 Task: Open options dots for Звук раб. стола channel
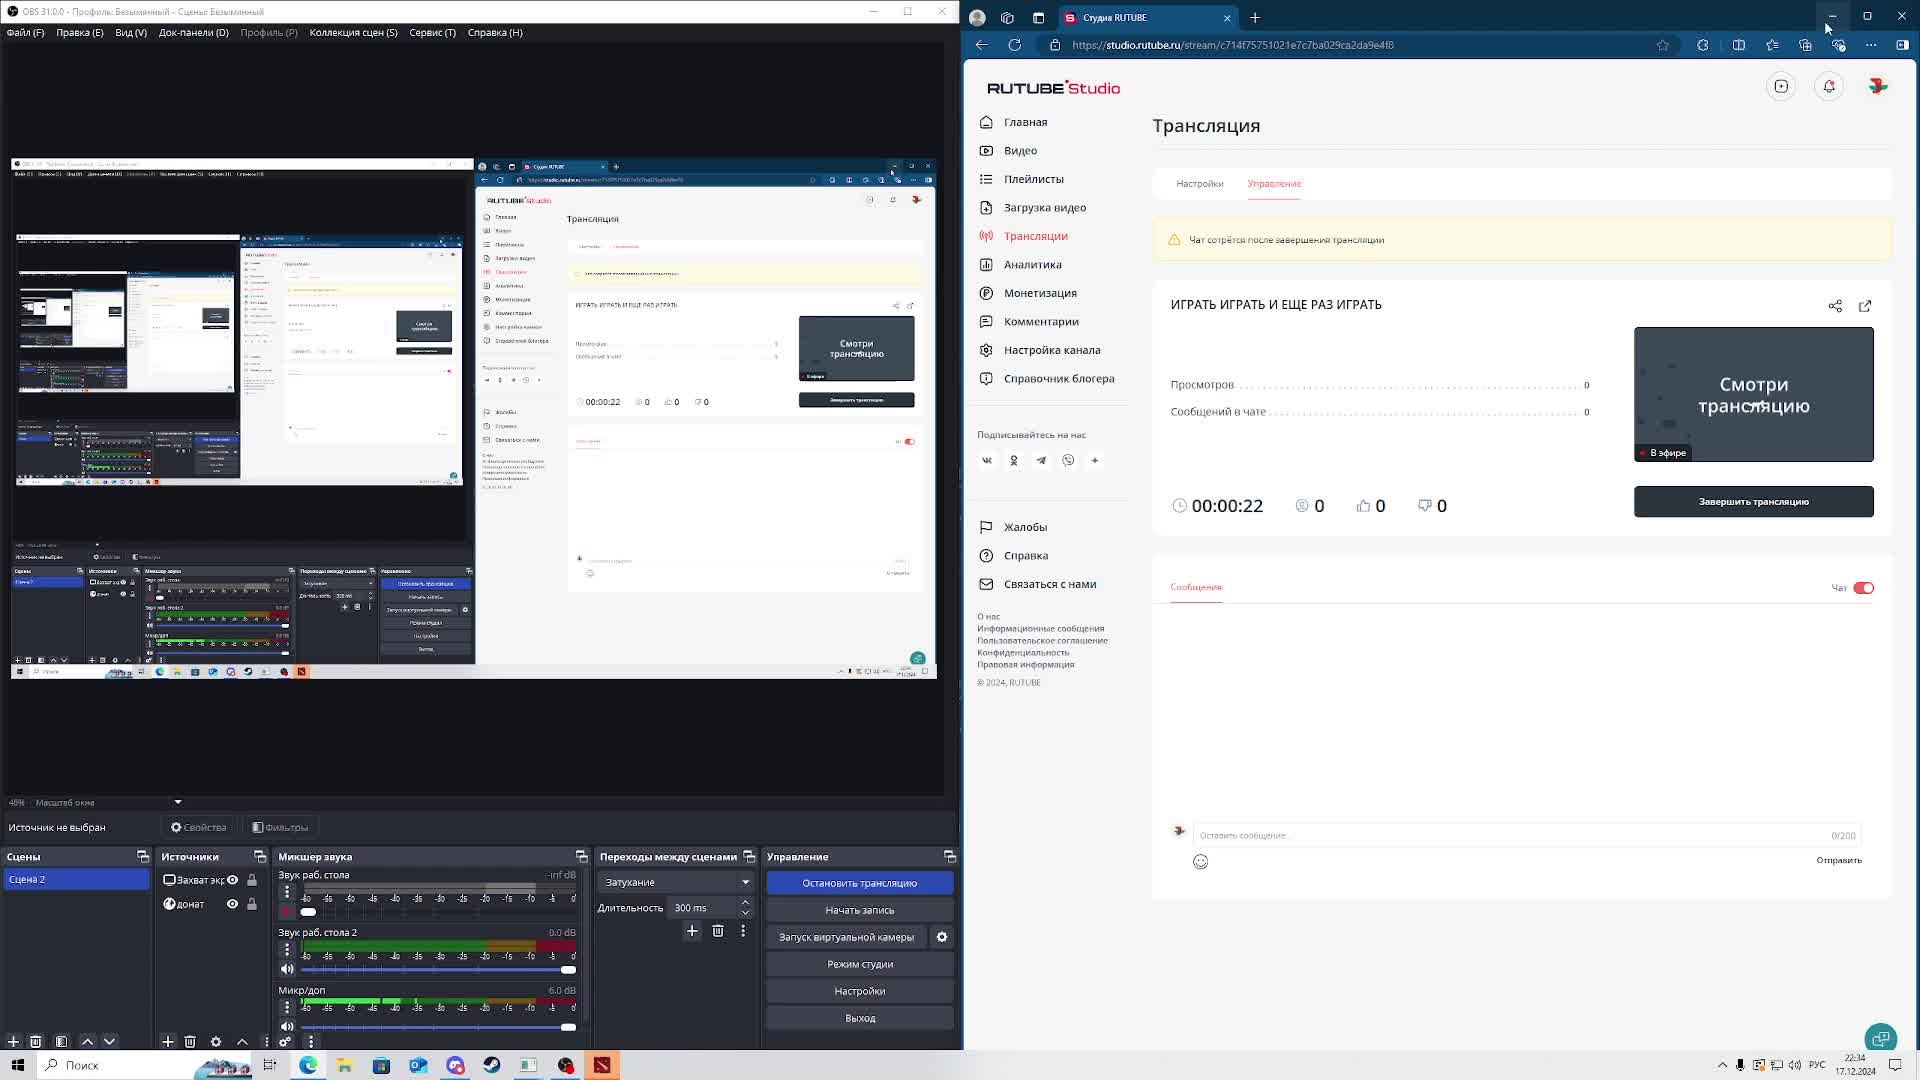click(x=287, y=891)
